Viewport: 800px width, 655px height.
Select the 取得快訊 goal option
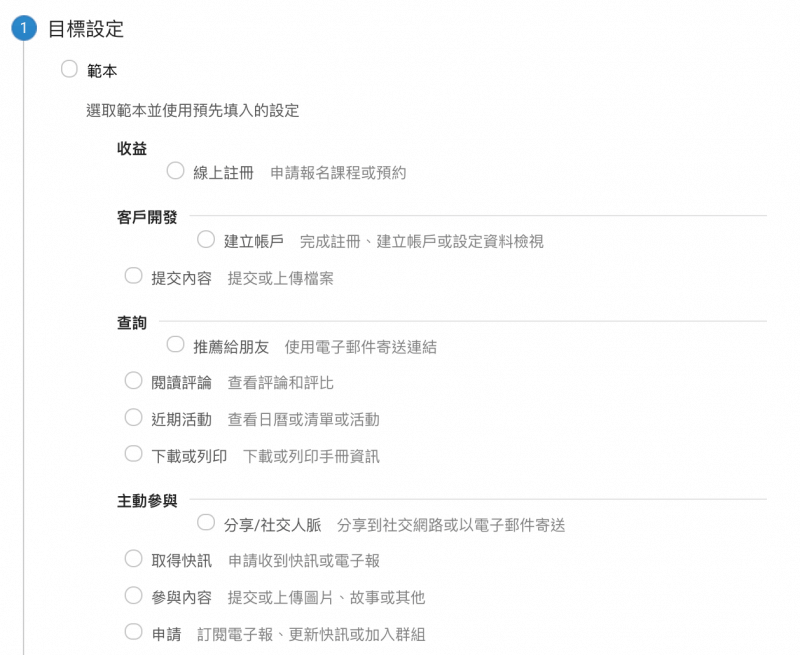tap(133, 559)
